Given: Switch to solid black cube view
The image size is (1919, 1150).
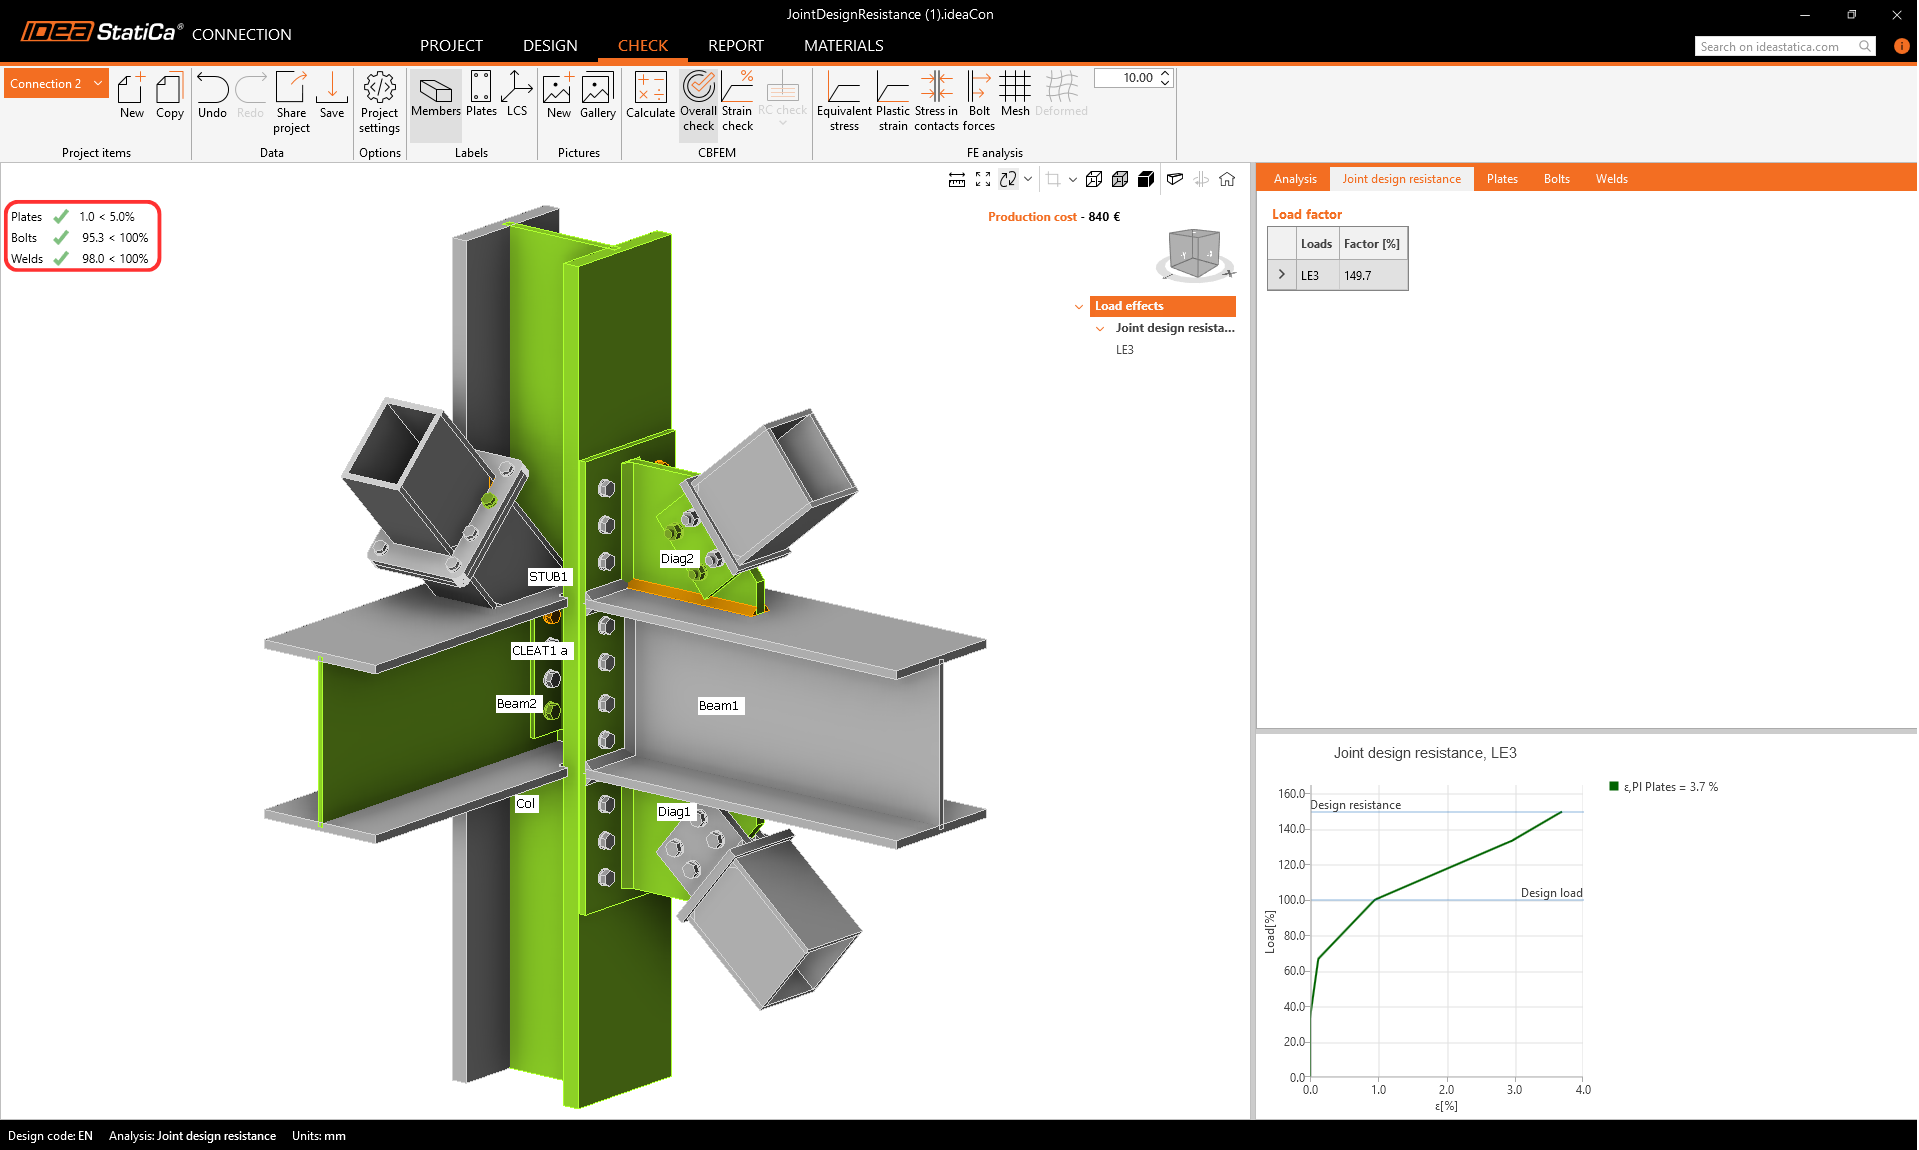Looking at the screenshot, I should (1146, 179).
